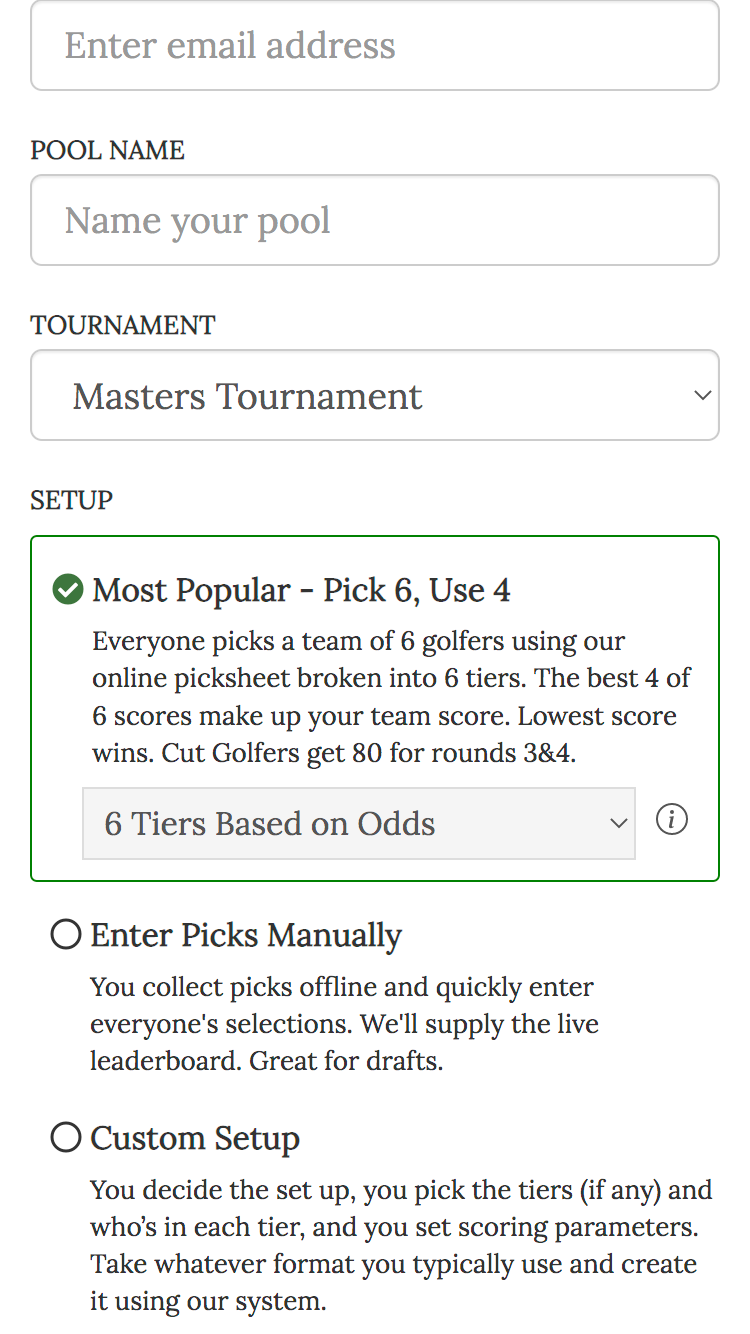Select the Custom Setup radio button
This screenshot has width=750, height=1334.
[x=66, y=1138]
